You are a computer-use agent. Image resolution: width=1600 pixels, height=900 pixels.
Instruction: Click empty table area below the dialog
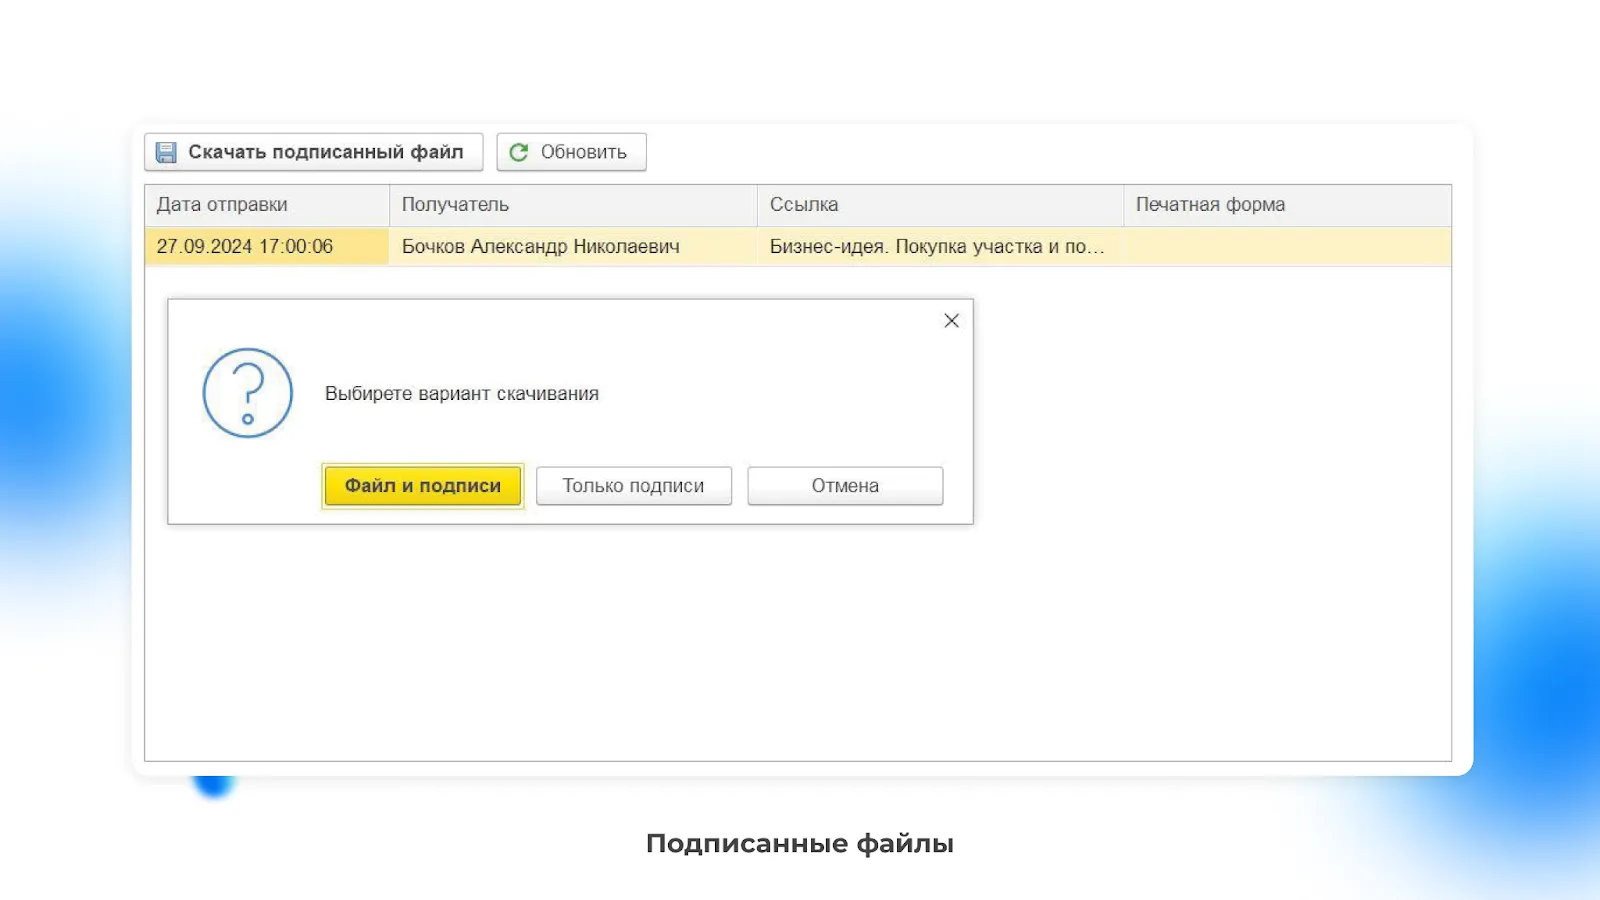(x=798, y=650)
